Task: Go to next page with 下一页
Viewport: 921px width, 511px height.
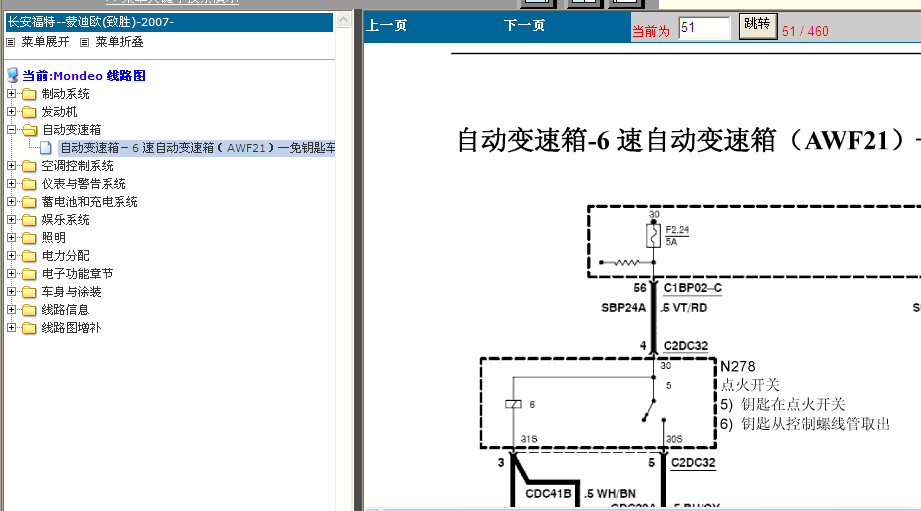Action: 525,26
